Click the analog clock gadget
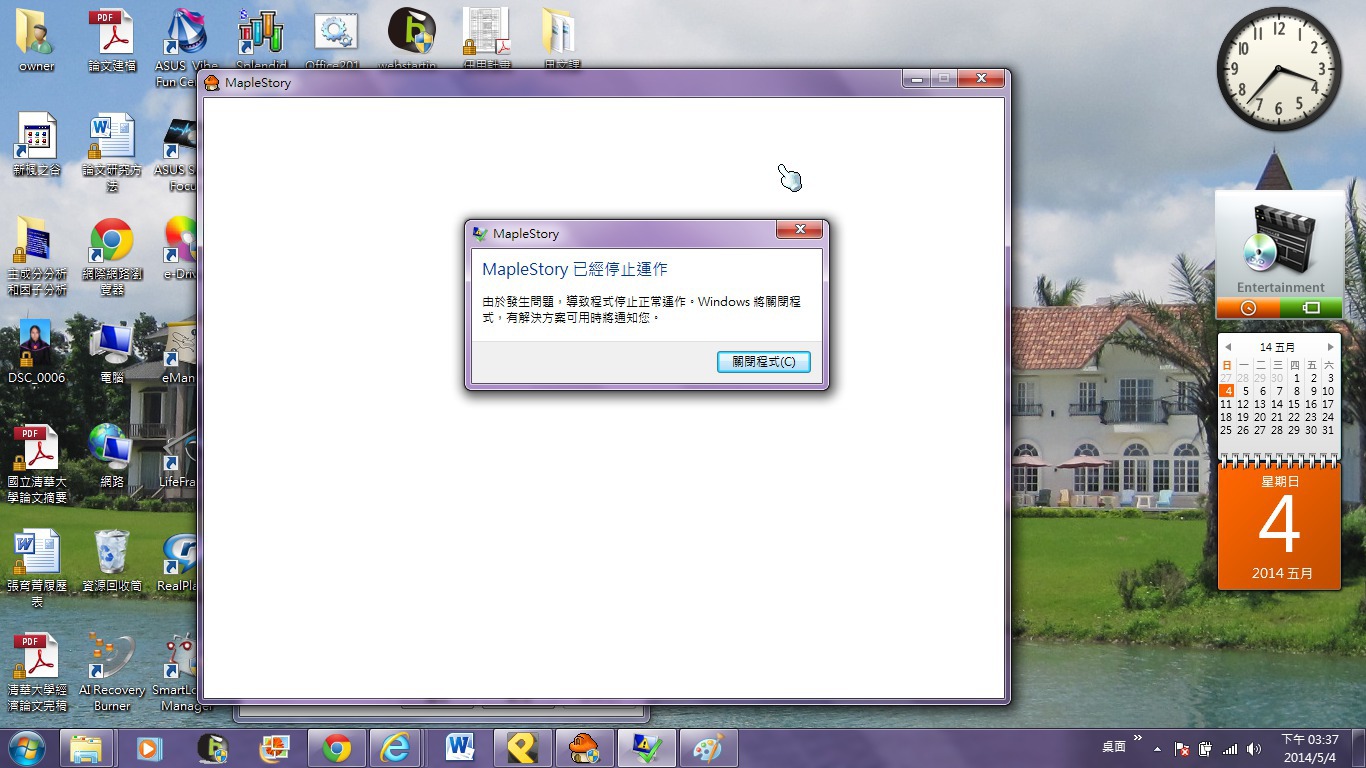The width and height of the screenshot is (1366, 768). pyautogui.click(x=1279, y=69)
